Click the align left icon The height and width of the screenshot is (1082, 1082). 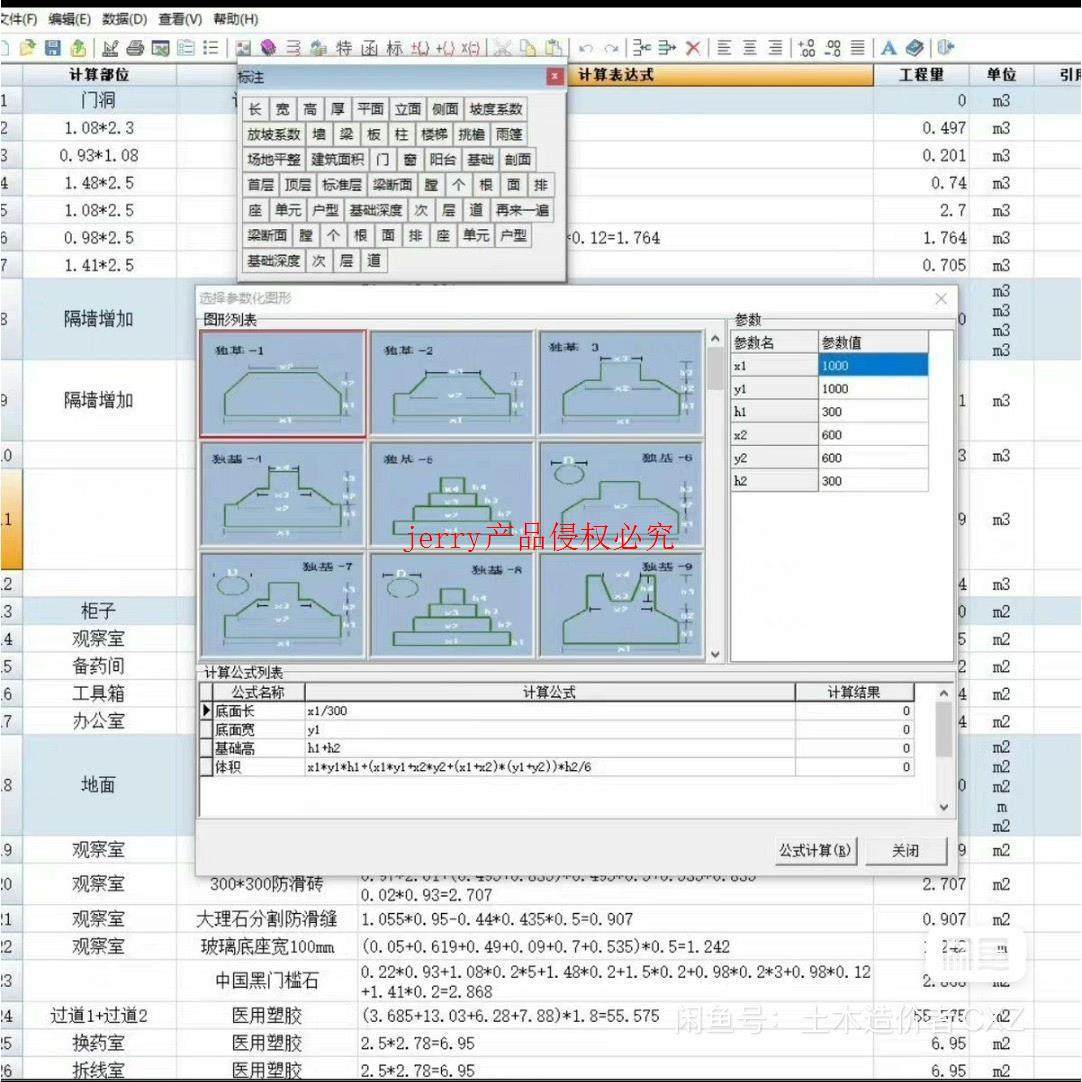(x=725, y=48)
